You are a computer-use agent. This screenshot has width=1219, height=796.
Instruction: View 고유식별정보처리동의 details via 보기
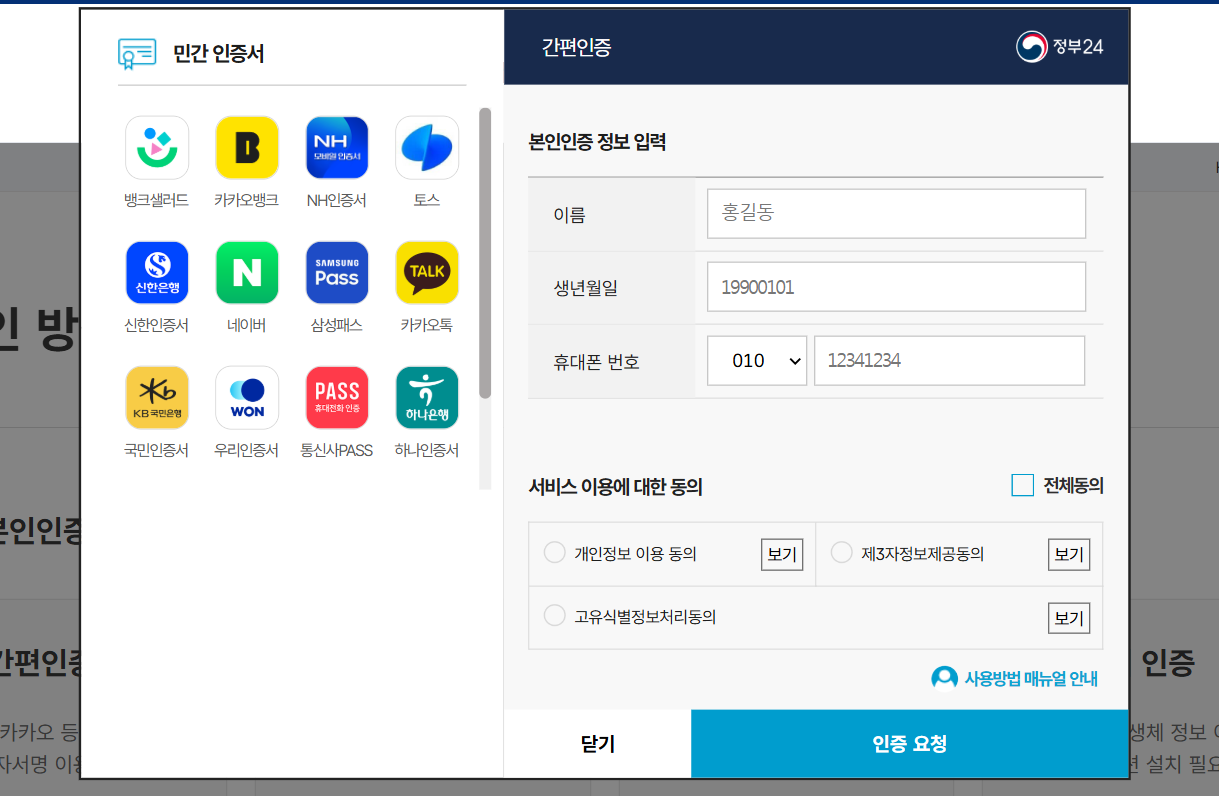tap(1069, 618)
